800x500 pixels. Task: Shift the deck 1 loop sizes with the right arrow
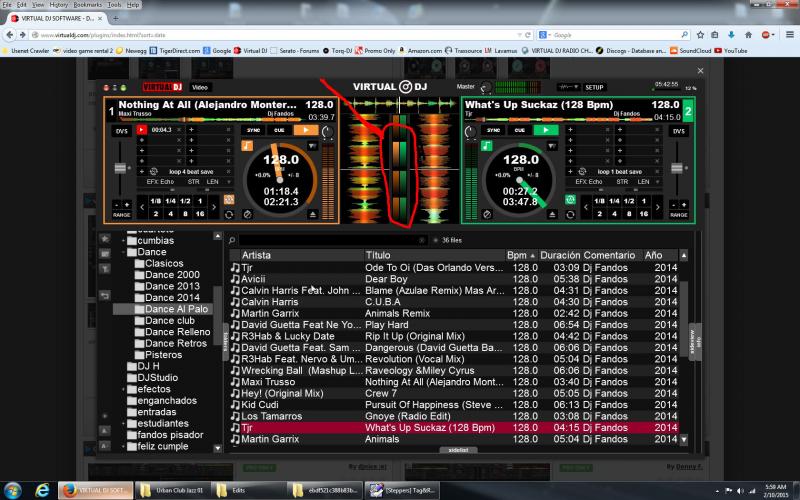(x=214, y=207)
